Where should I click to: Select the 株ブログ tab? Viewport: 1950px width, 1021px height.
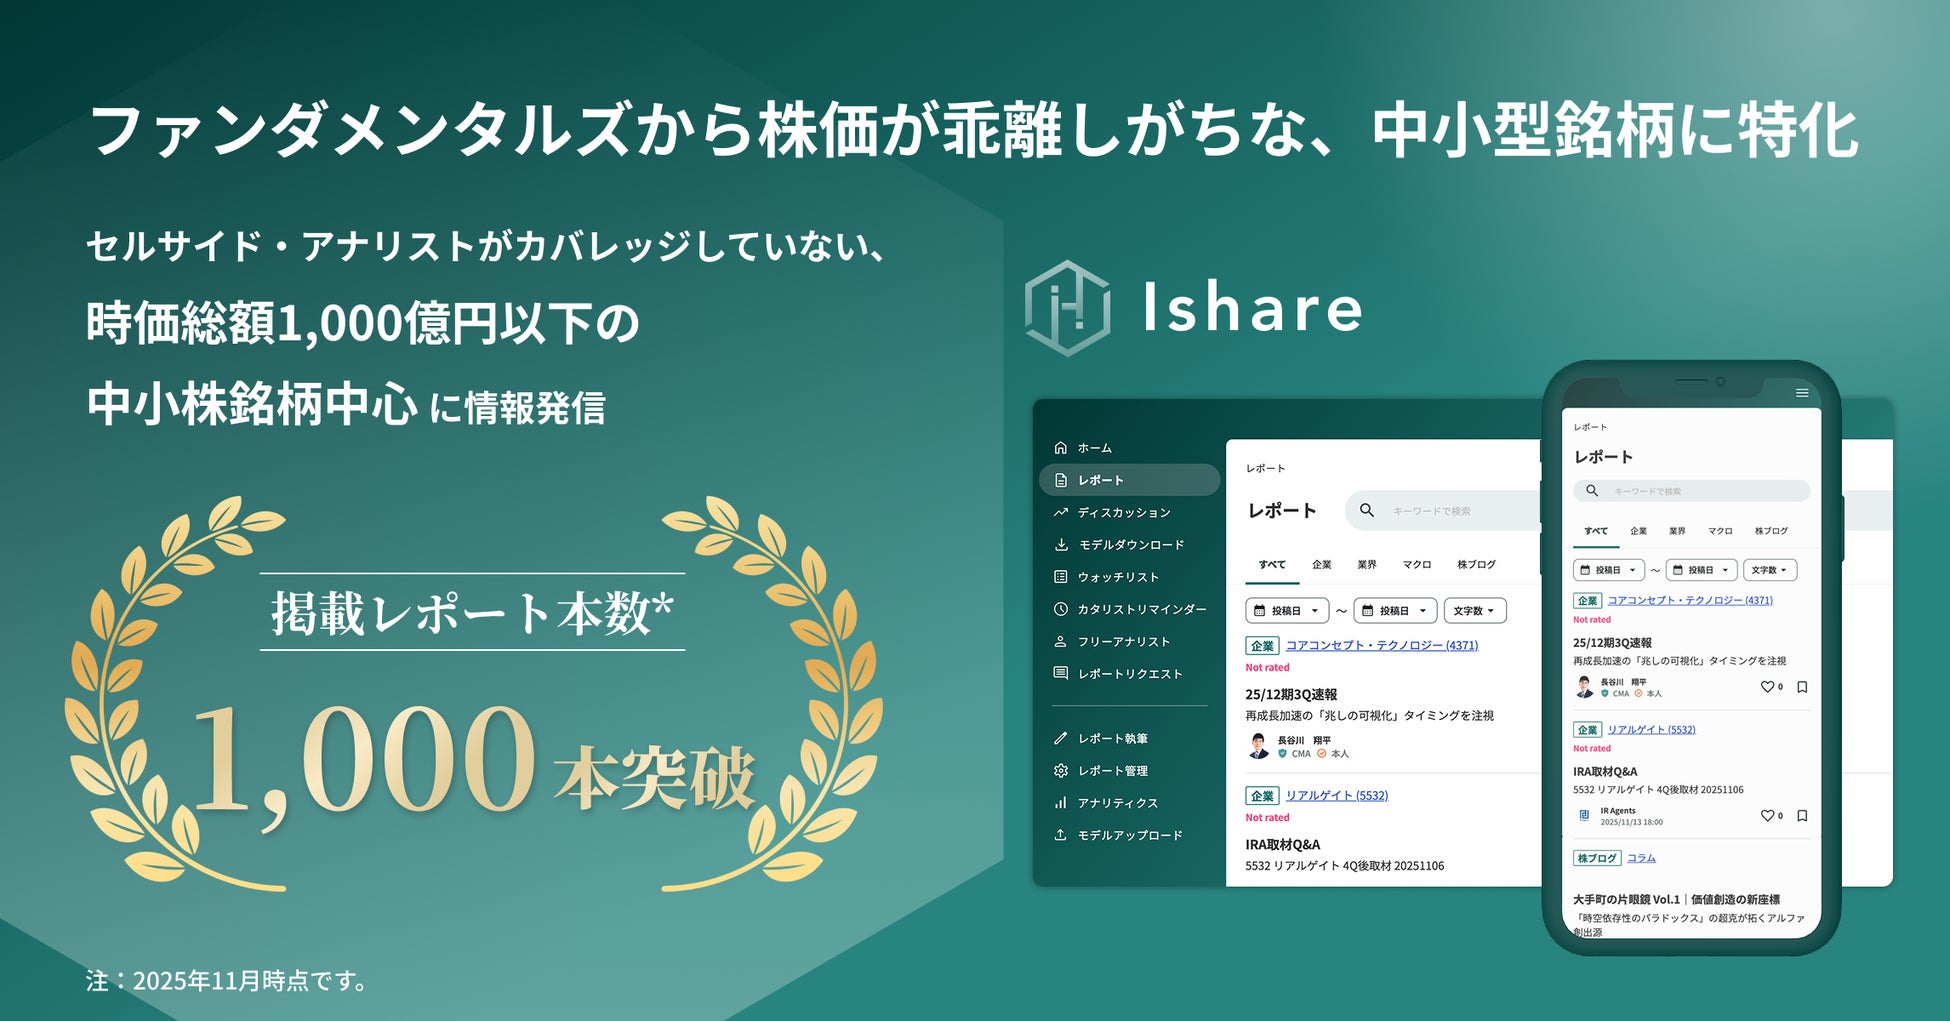pyautogui.click(x=1476, y=564)
